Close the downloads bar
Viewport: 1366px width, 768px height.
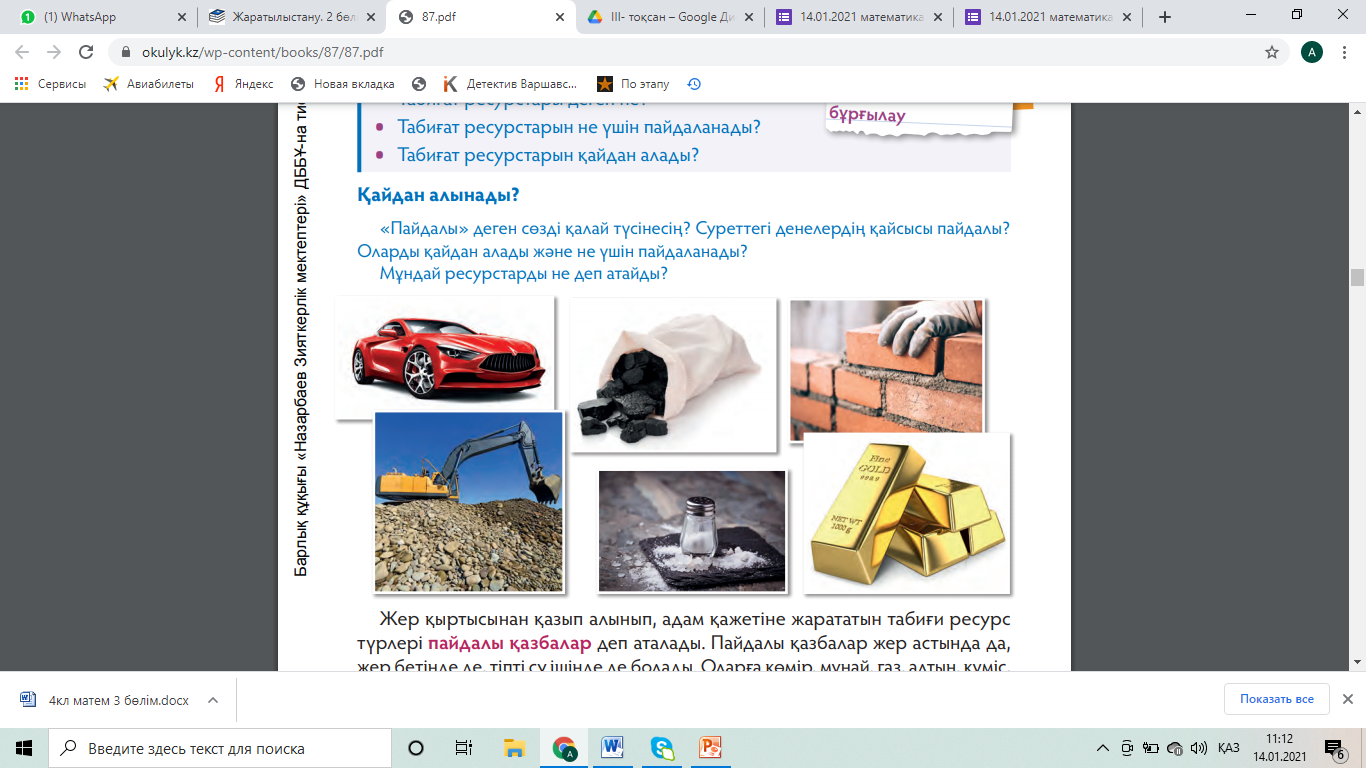tap(1347, 699)
